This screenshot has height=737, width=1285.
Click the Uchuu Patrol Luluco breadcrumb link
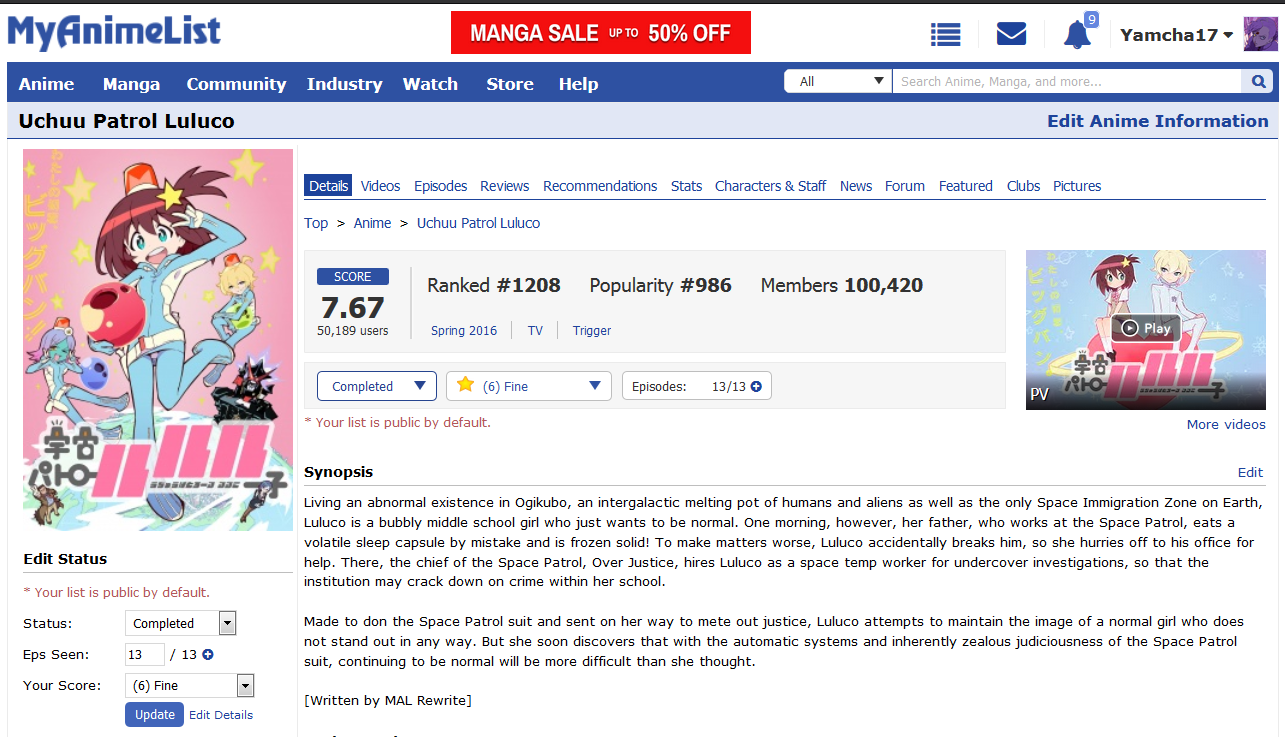[478, 223]
